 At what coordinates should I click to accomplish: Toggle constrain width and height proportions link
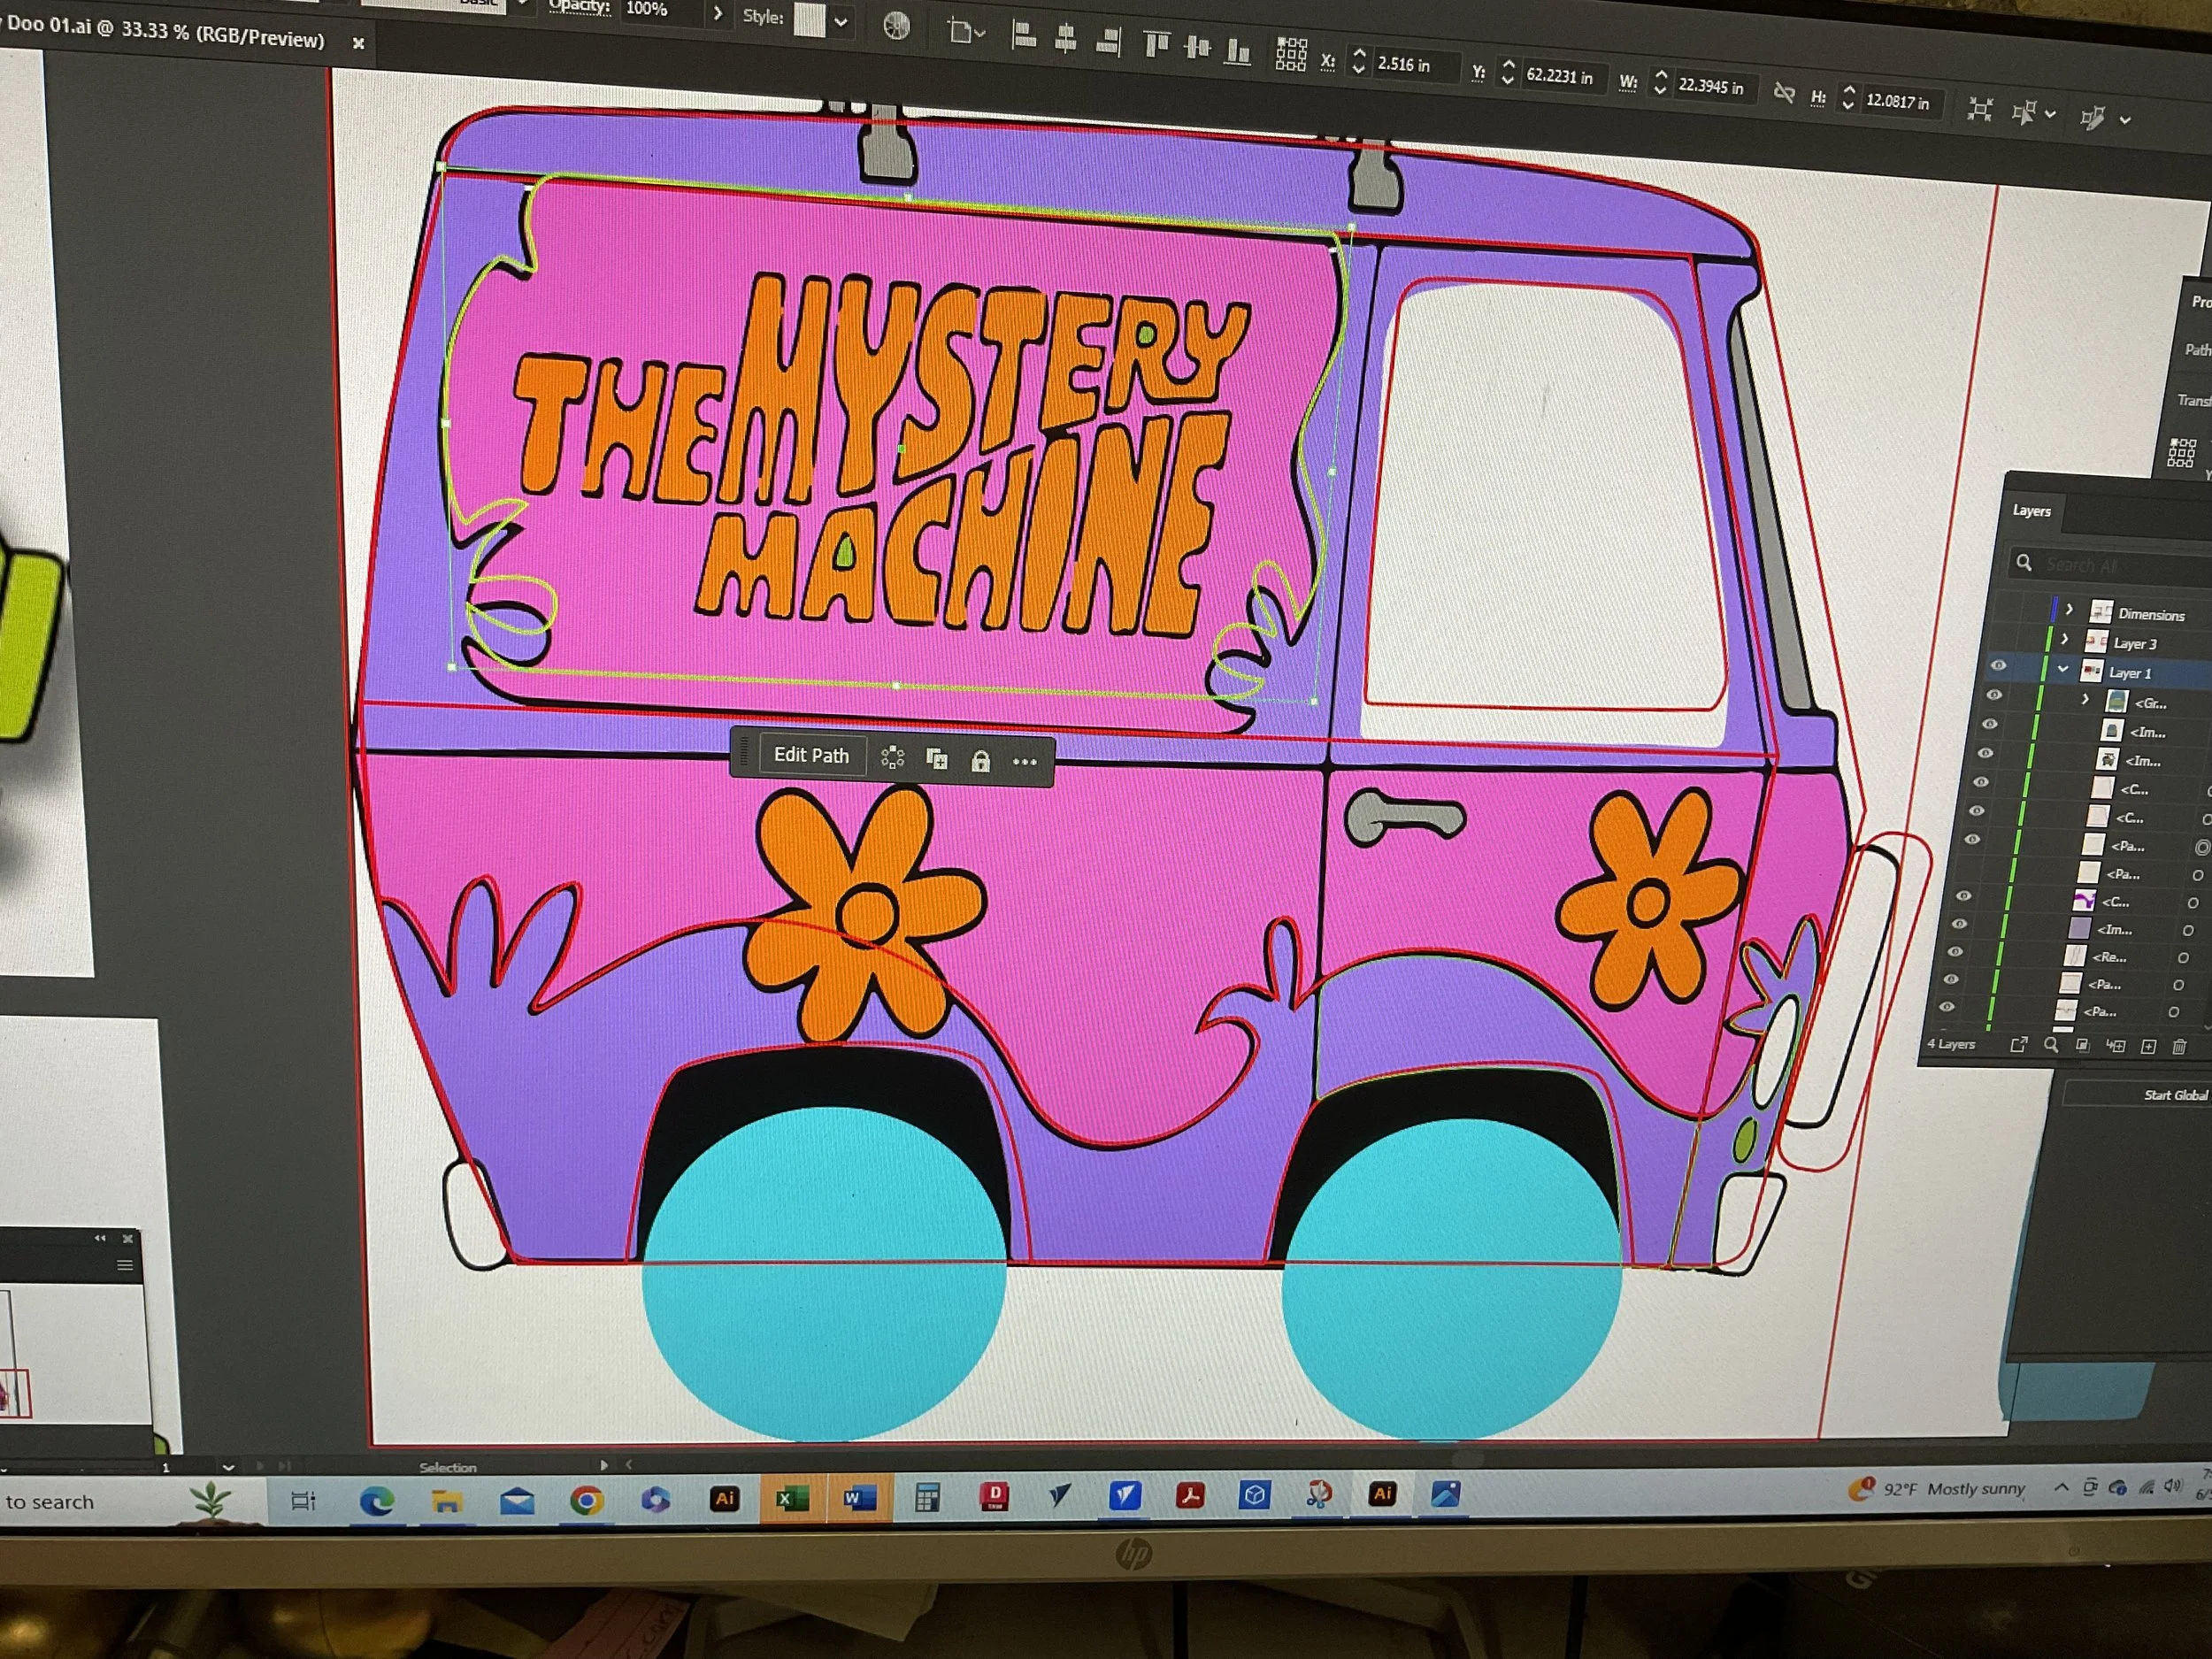pos(1784,94)
